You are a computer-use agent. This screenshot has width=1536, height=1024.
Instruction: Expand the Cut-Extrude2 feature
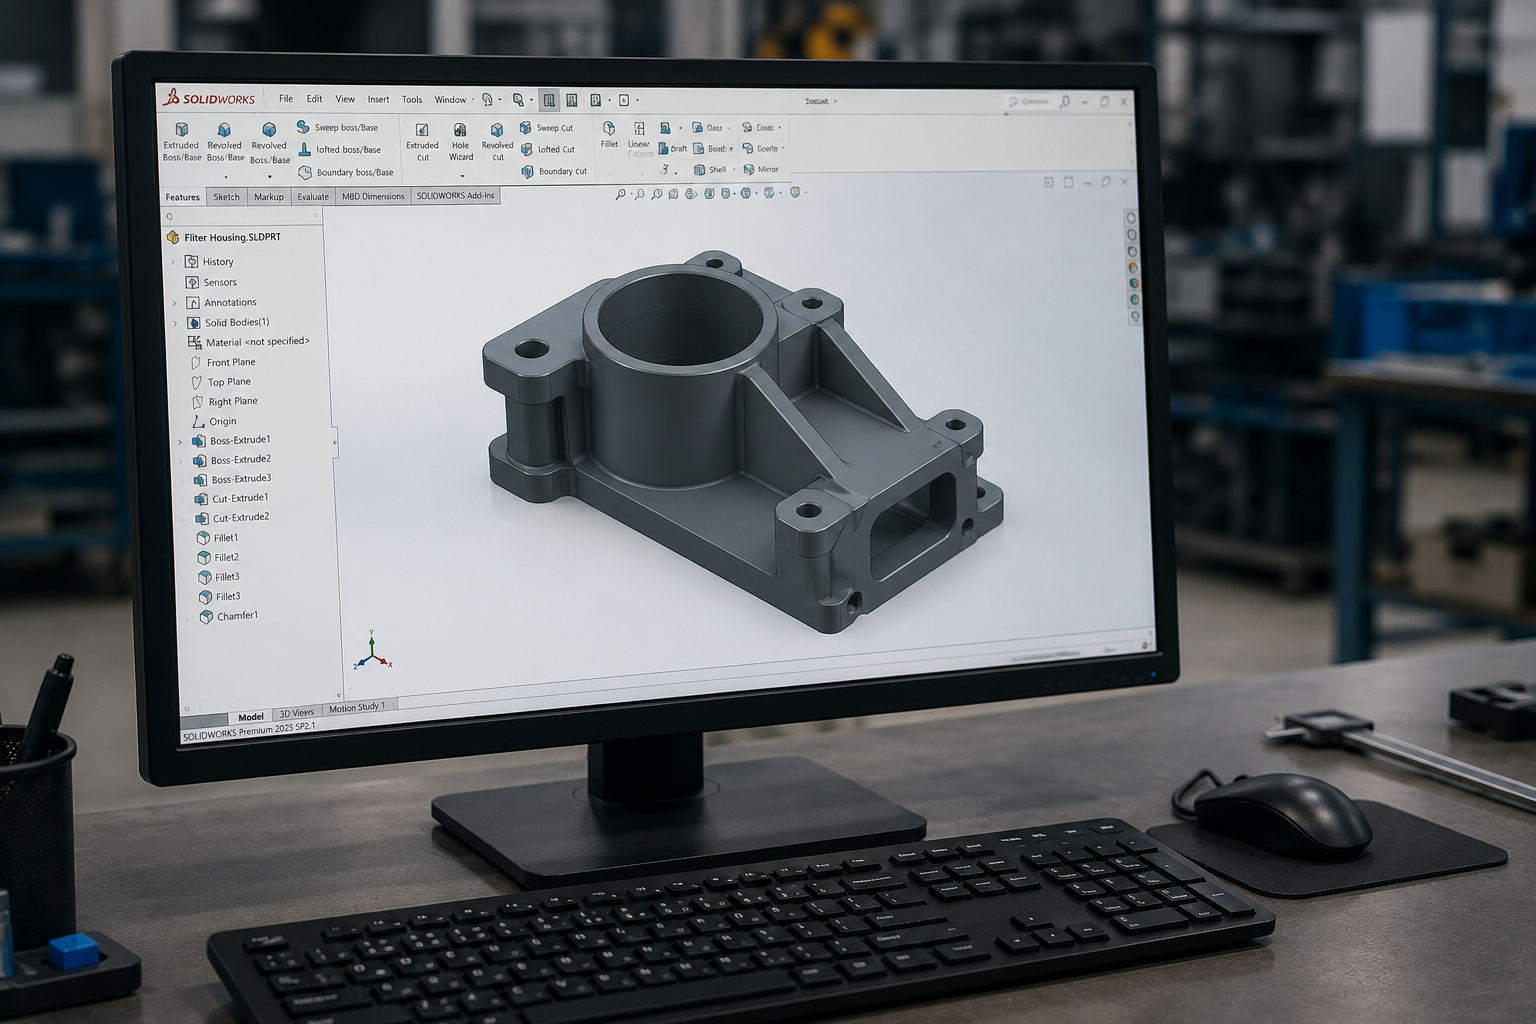point(184,518)
